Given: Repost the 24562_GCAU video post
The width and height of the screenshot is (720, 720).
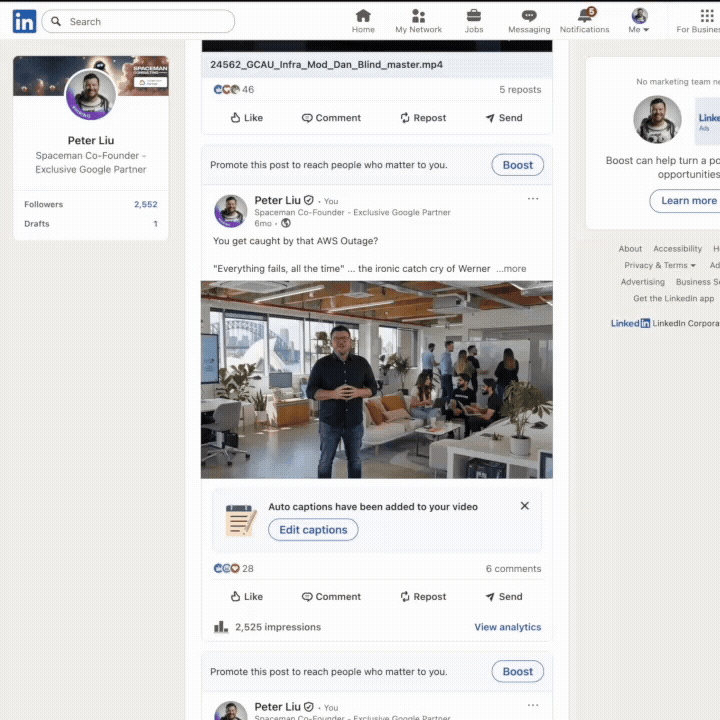Looking at the screenshot, I should pyautogui.click(x=423, y=118).
